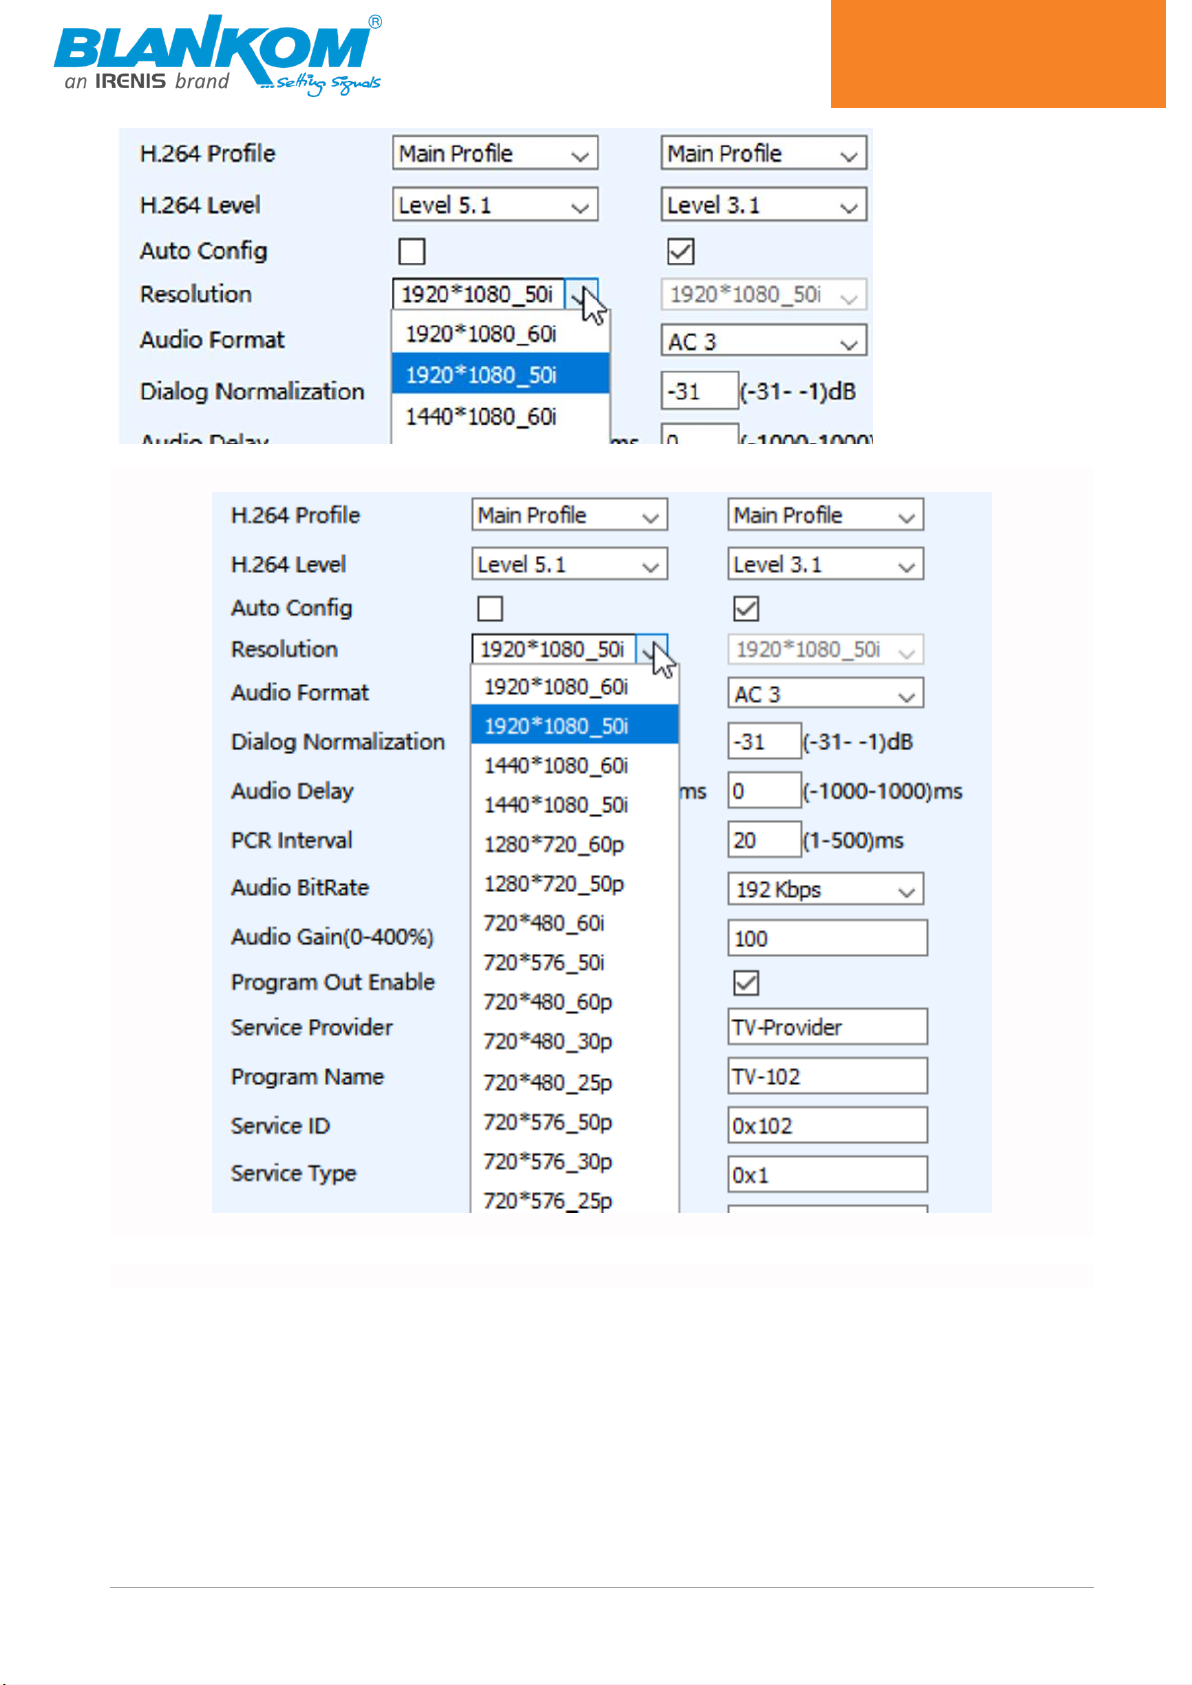Untick checked Auto Config checkbox in upper screenshot
The height and width of the screenshot is (1685, 1192).
(x=681, y=251)
